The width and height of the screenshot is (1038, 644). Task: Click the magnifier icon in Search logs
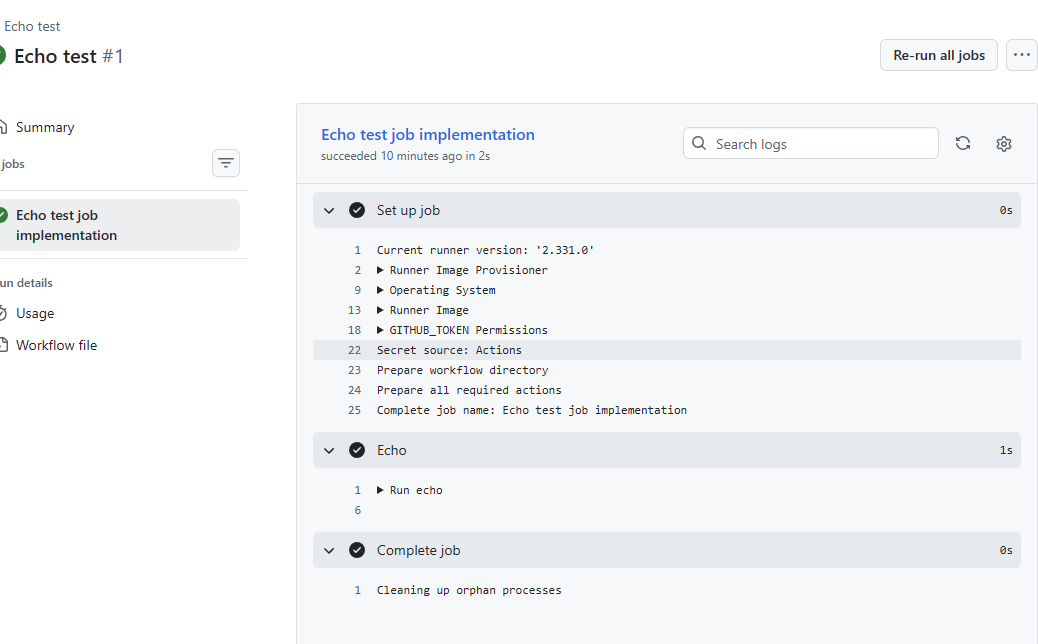pos(700,143)
